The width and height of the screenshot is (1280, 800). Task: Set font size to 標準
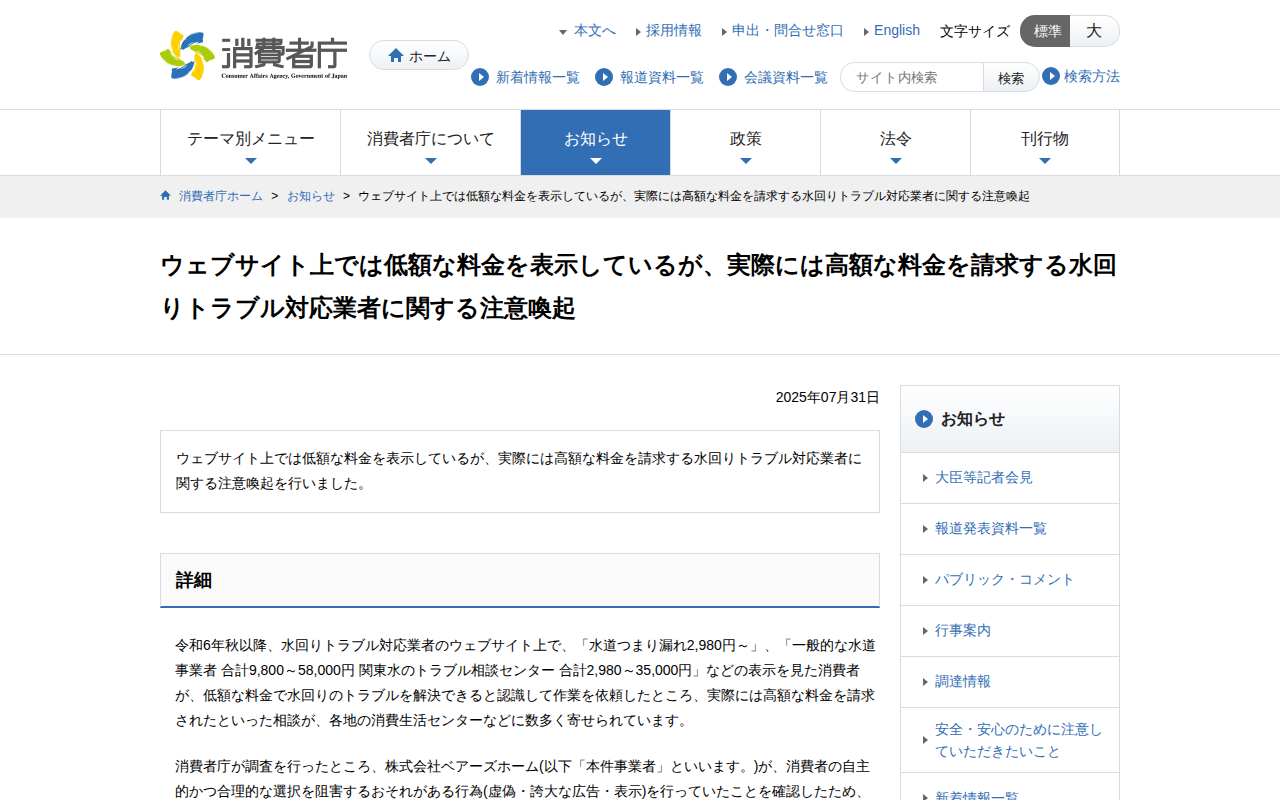point(1046,31)
